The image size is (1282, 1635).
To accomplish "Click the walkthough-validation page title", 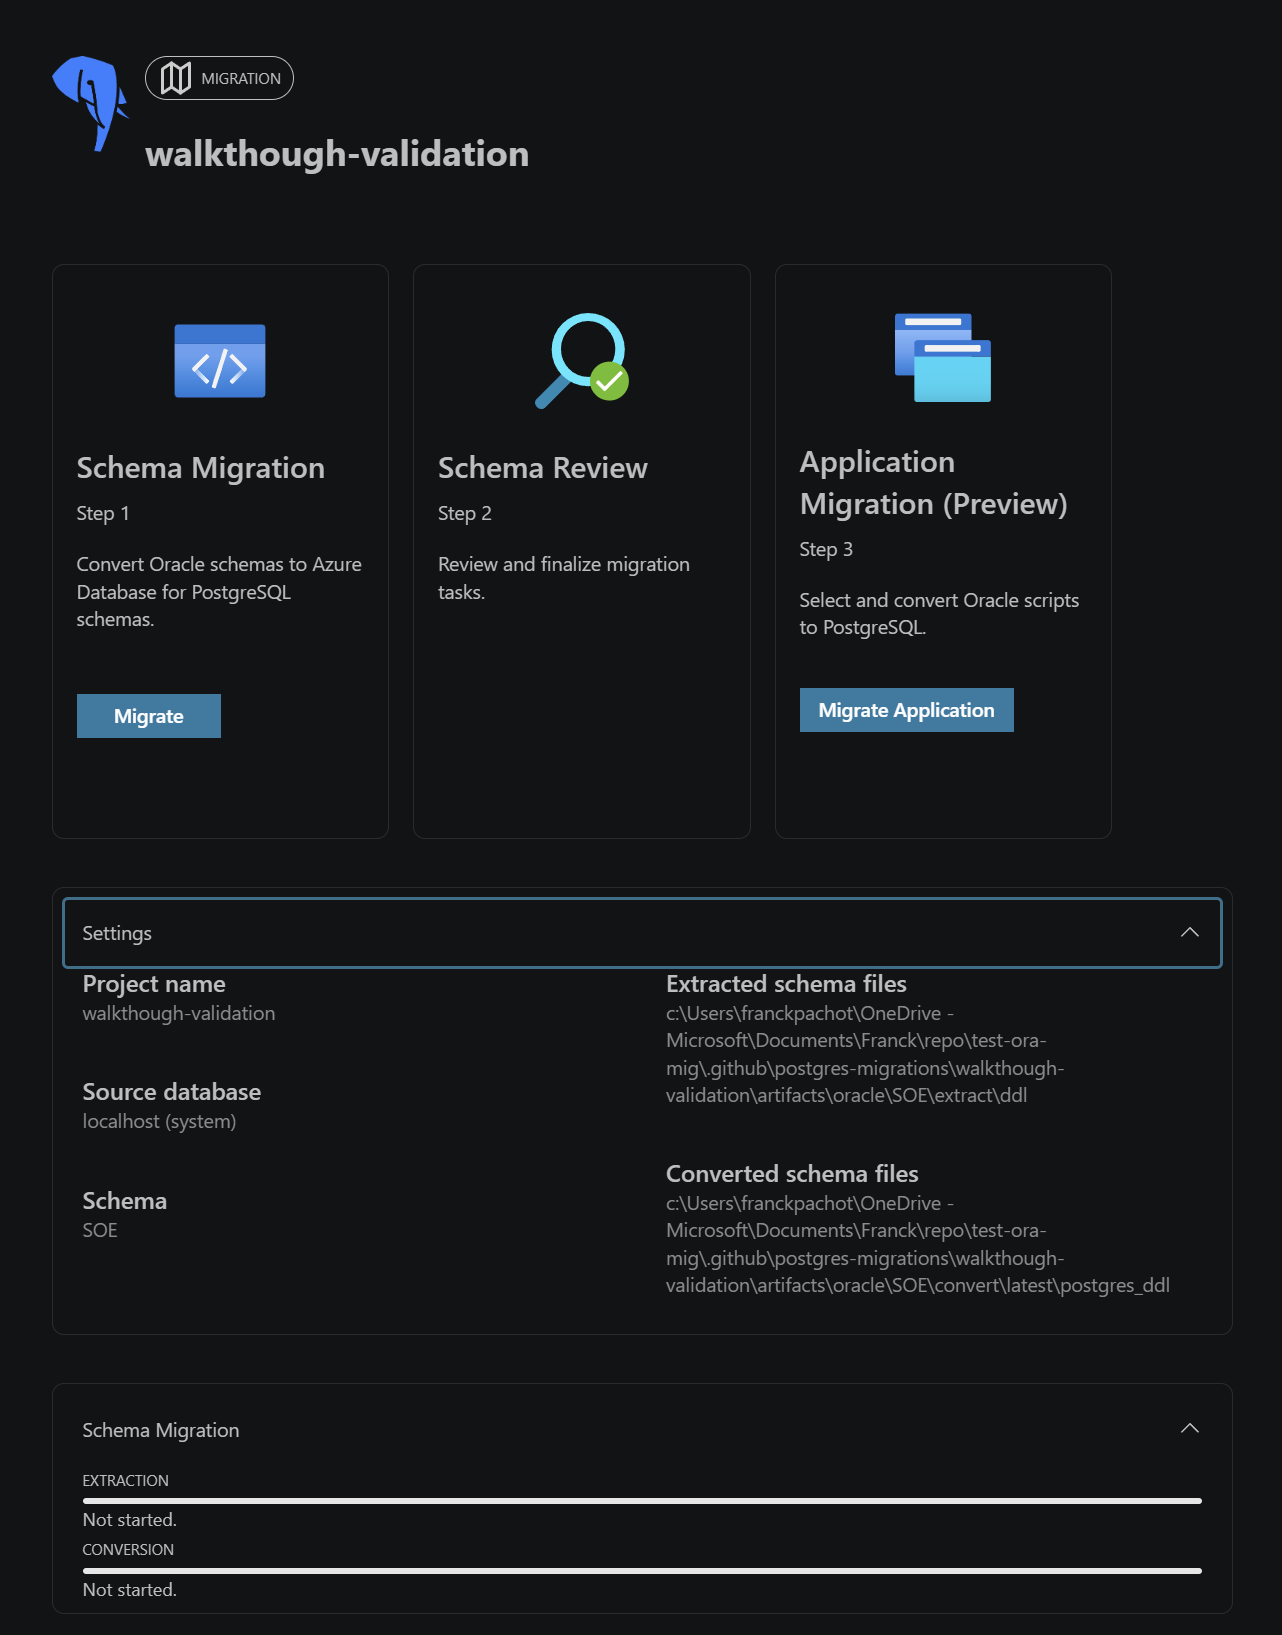I will coord(337,154).
